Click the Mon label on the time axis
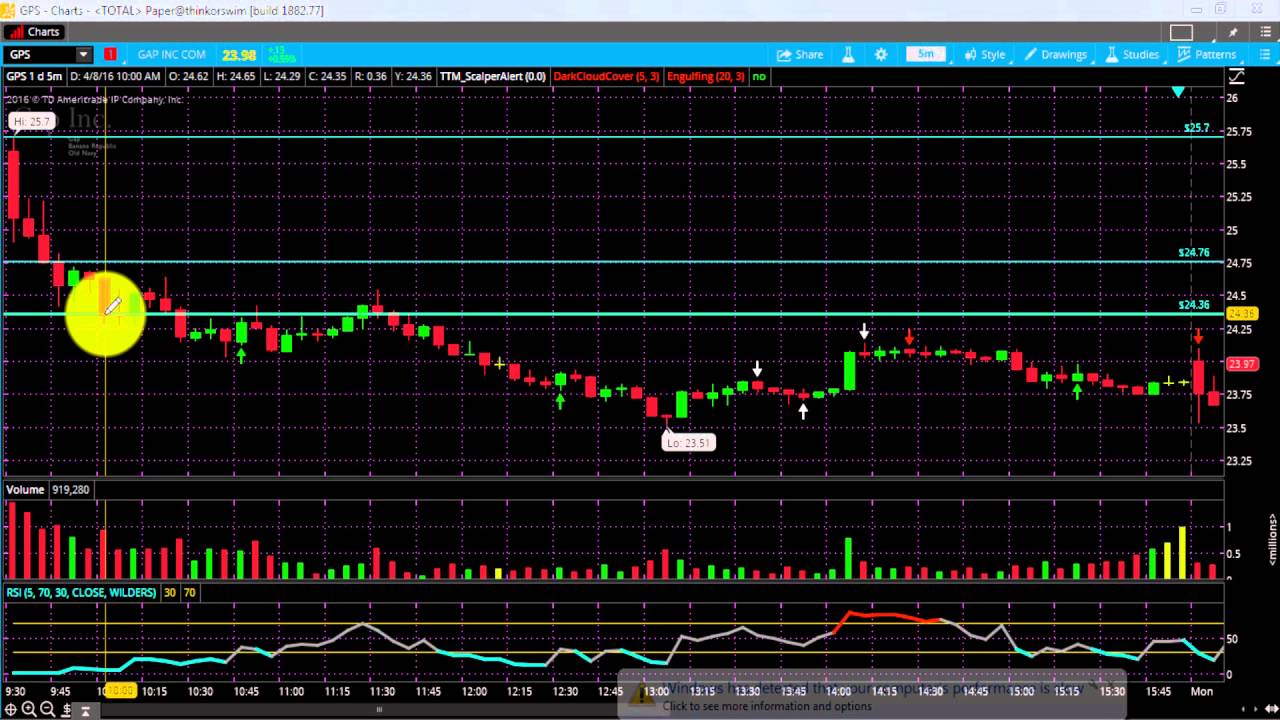Viewport: 1280px width, 720px height. click(x=1202, y=691)
